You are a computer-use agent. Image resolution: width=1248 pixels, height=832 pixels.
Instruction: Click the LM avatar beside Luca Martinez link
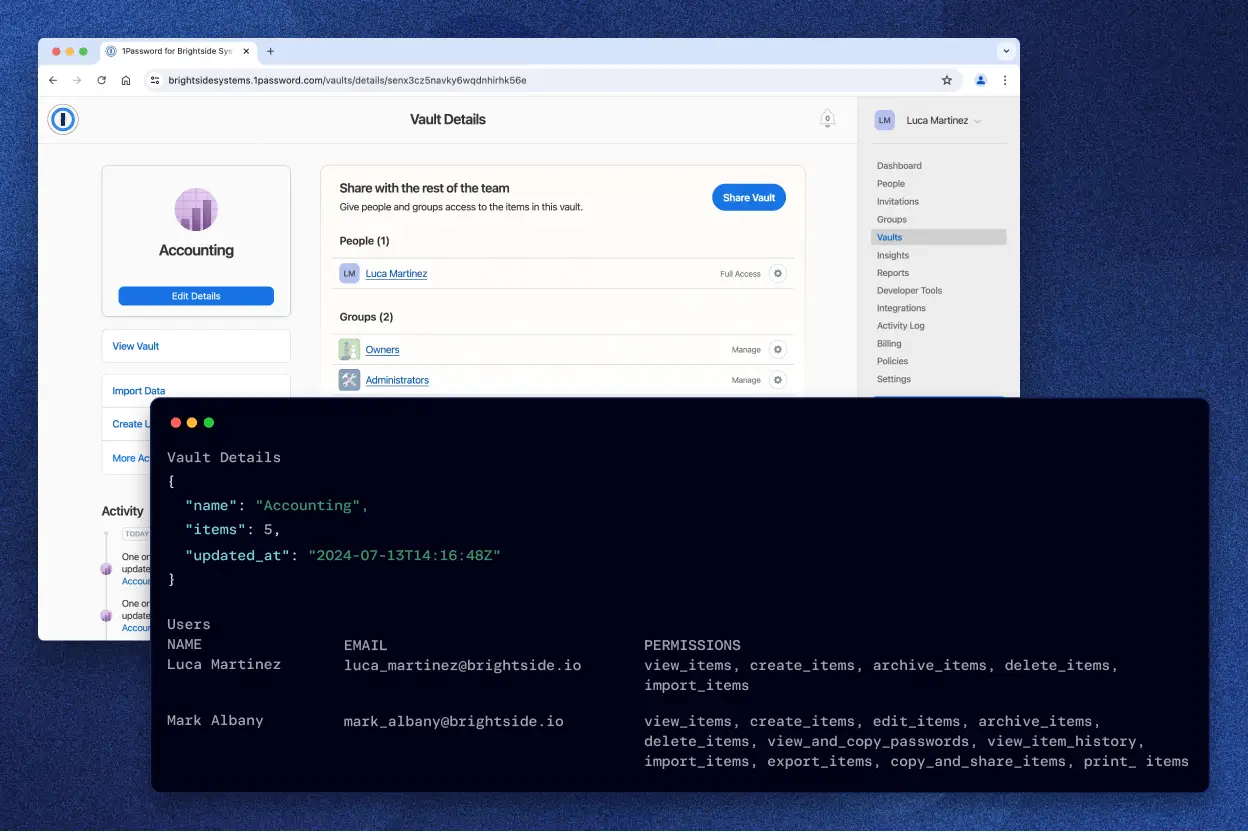point(349,273)
